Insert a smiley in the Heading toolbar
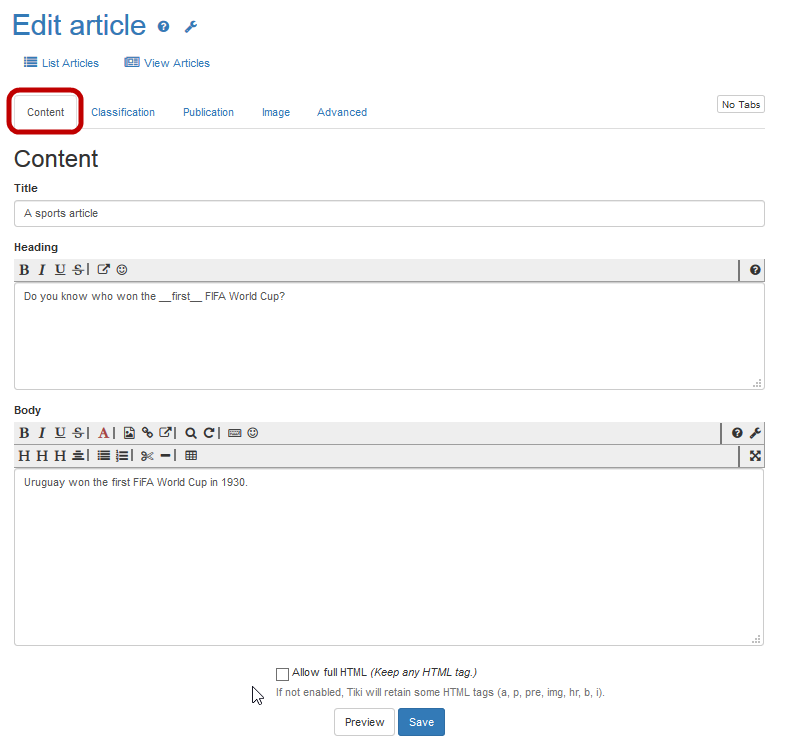The image size is (785, 742). 122,270
